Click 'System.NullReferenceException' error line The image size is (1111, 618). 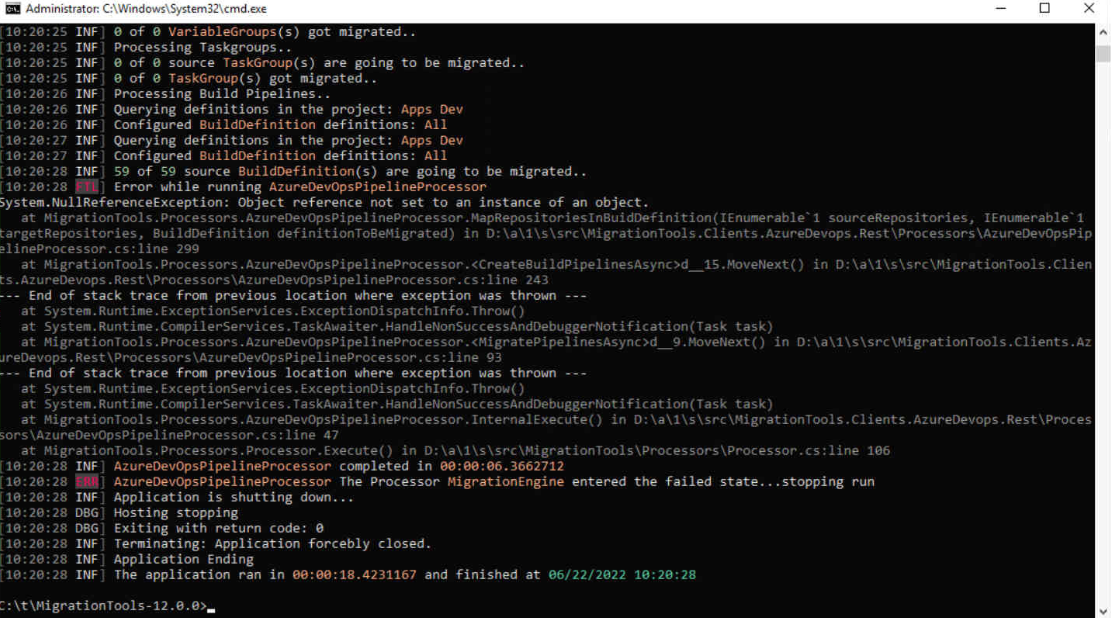(x=324, y=203)
